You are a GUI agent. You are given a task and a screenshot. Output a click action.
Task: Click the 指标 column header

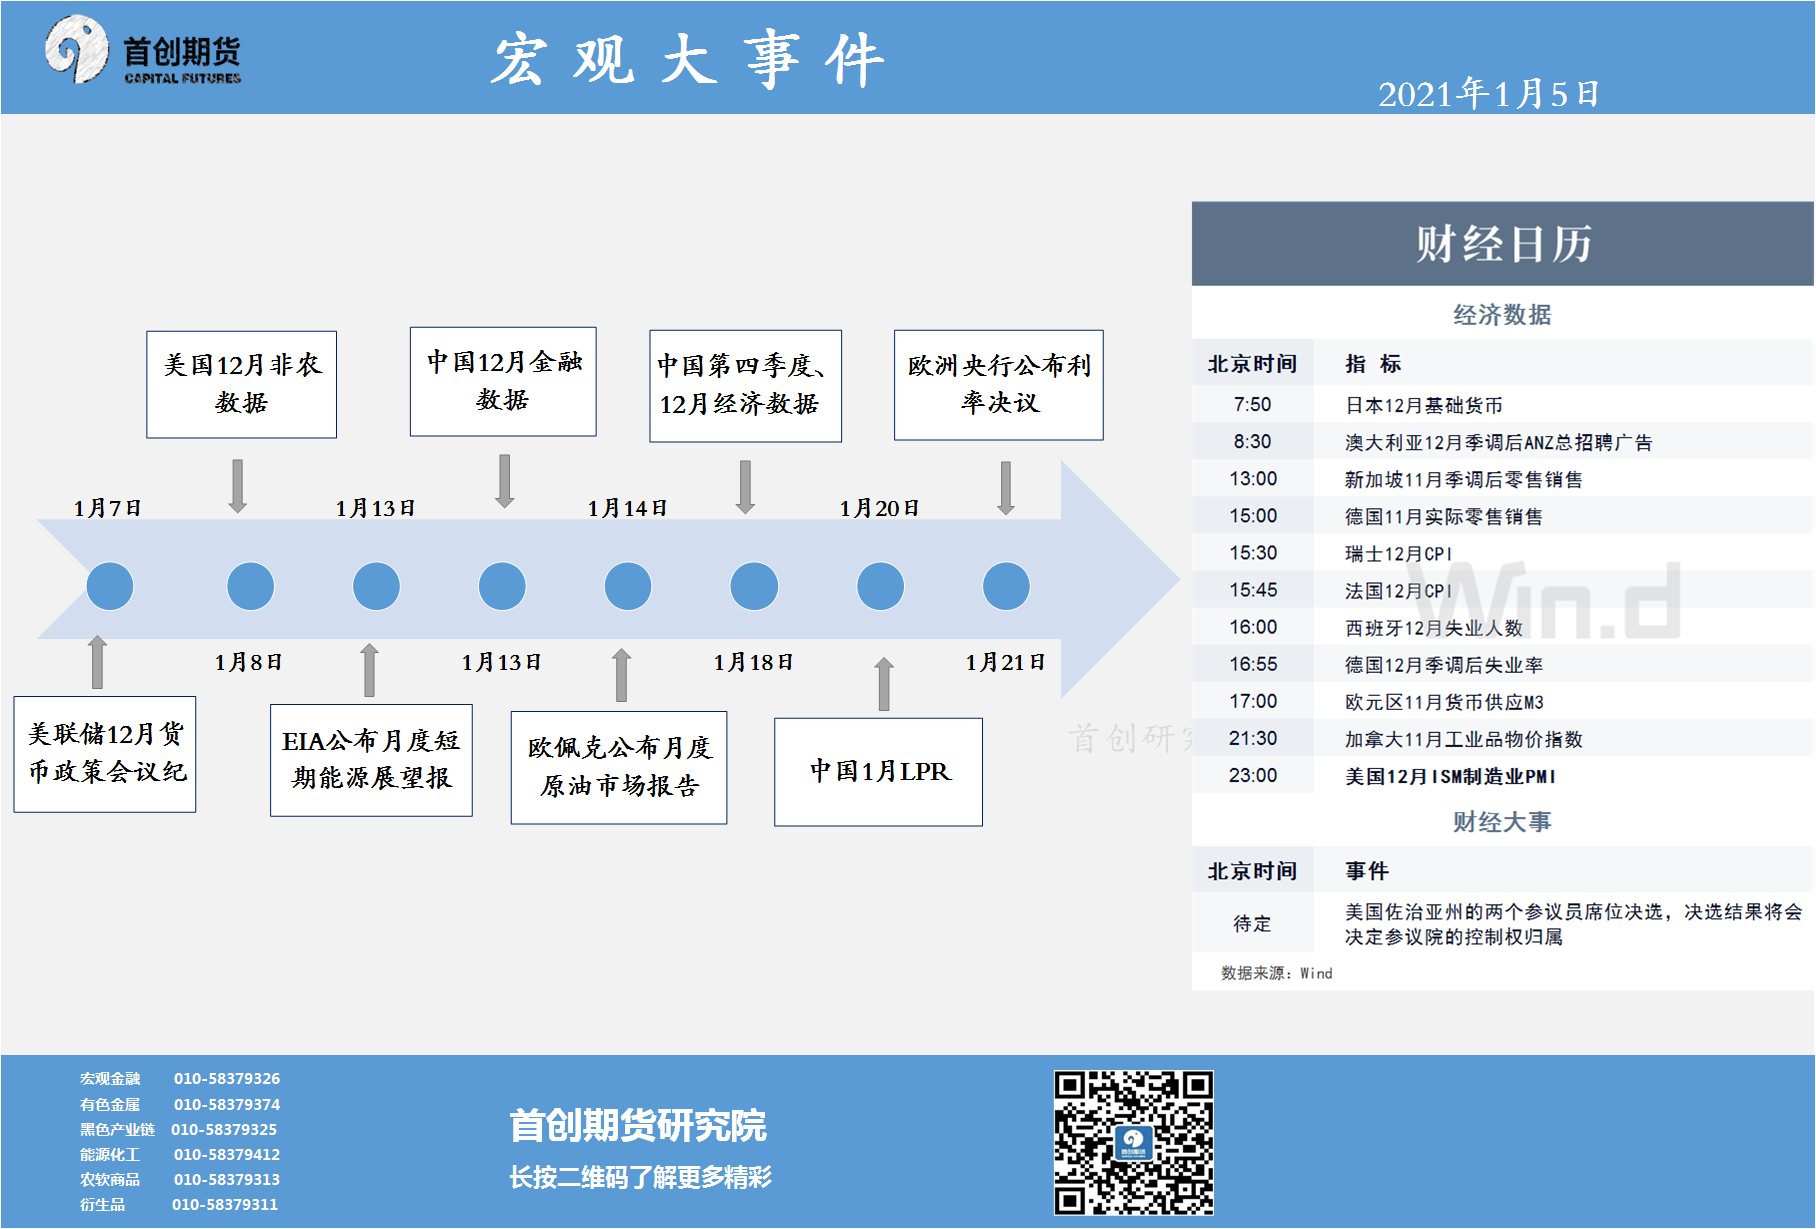pos(1372,364)
